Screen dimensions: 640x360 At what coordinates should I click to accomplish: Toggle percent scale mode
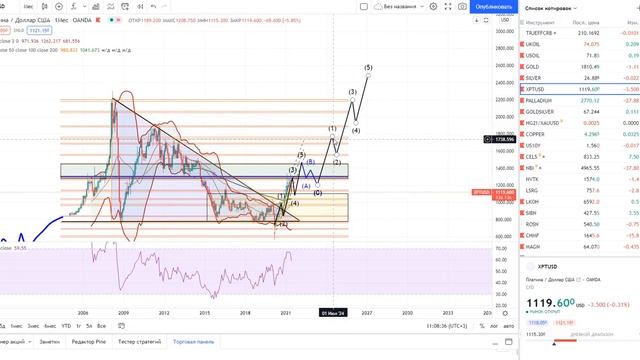482,326
